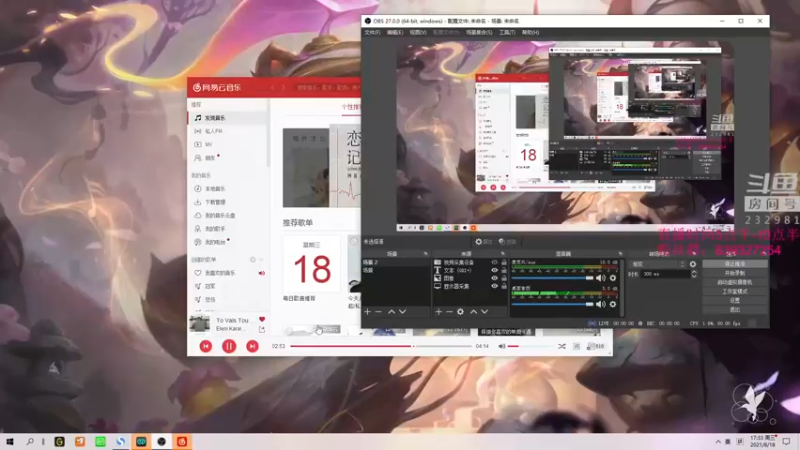Adjust 麦克风/Aux volume slider in OBS mixer

553,278
